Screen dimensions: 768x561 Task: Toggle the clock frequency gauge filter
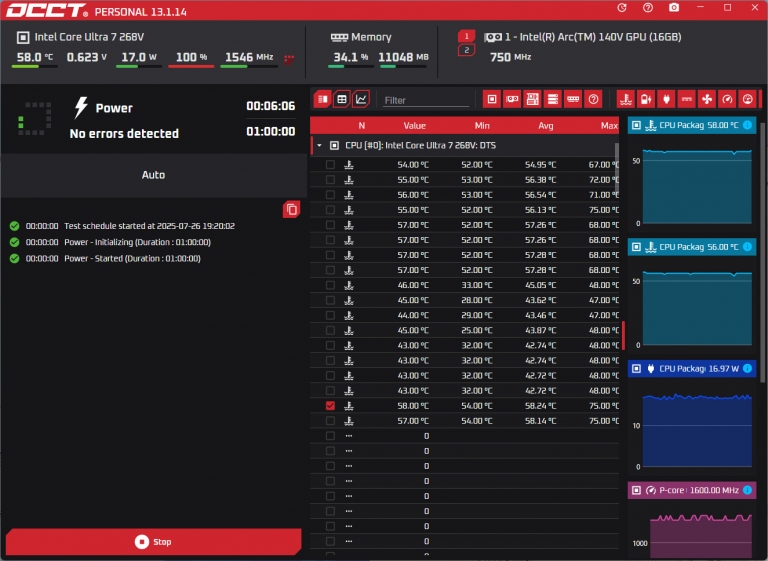pos(727,99)
